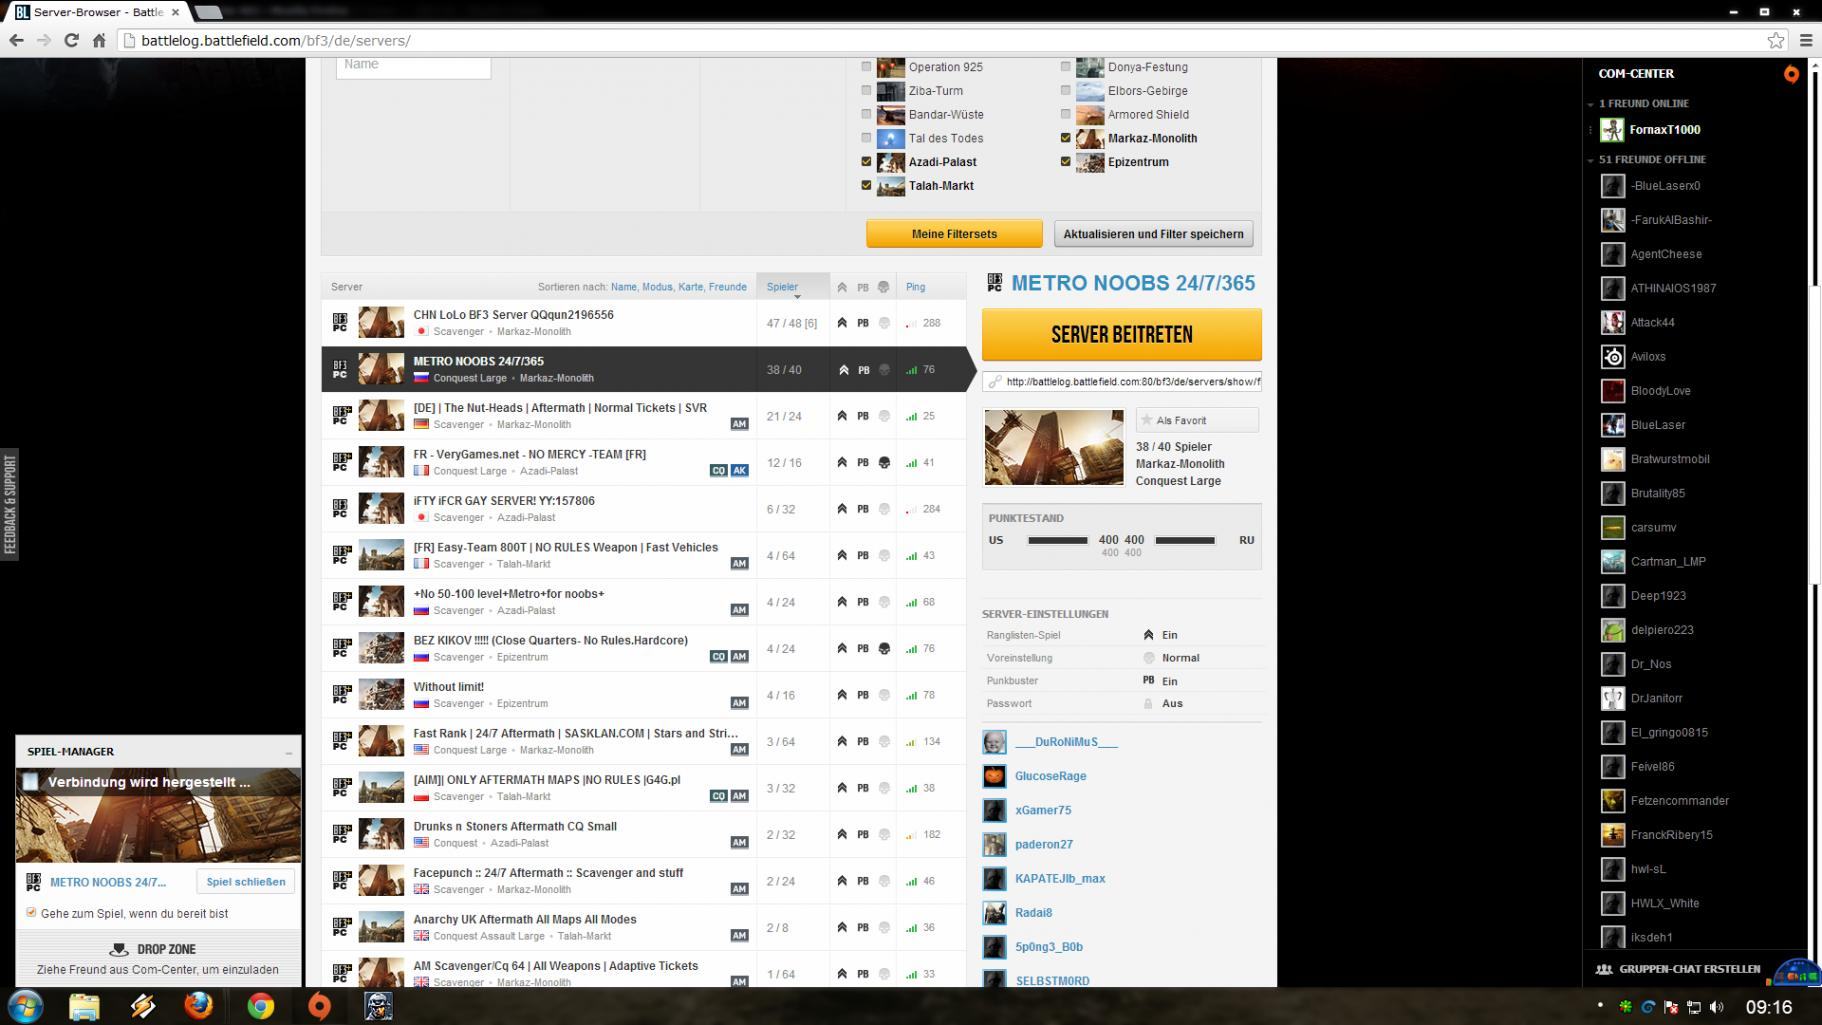Click the ranked-game column header icon
Screen dimensions: 1822x1025
coord(842,287)
